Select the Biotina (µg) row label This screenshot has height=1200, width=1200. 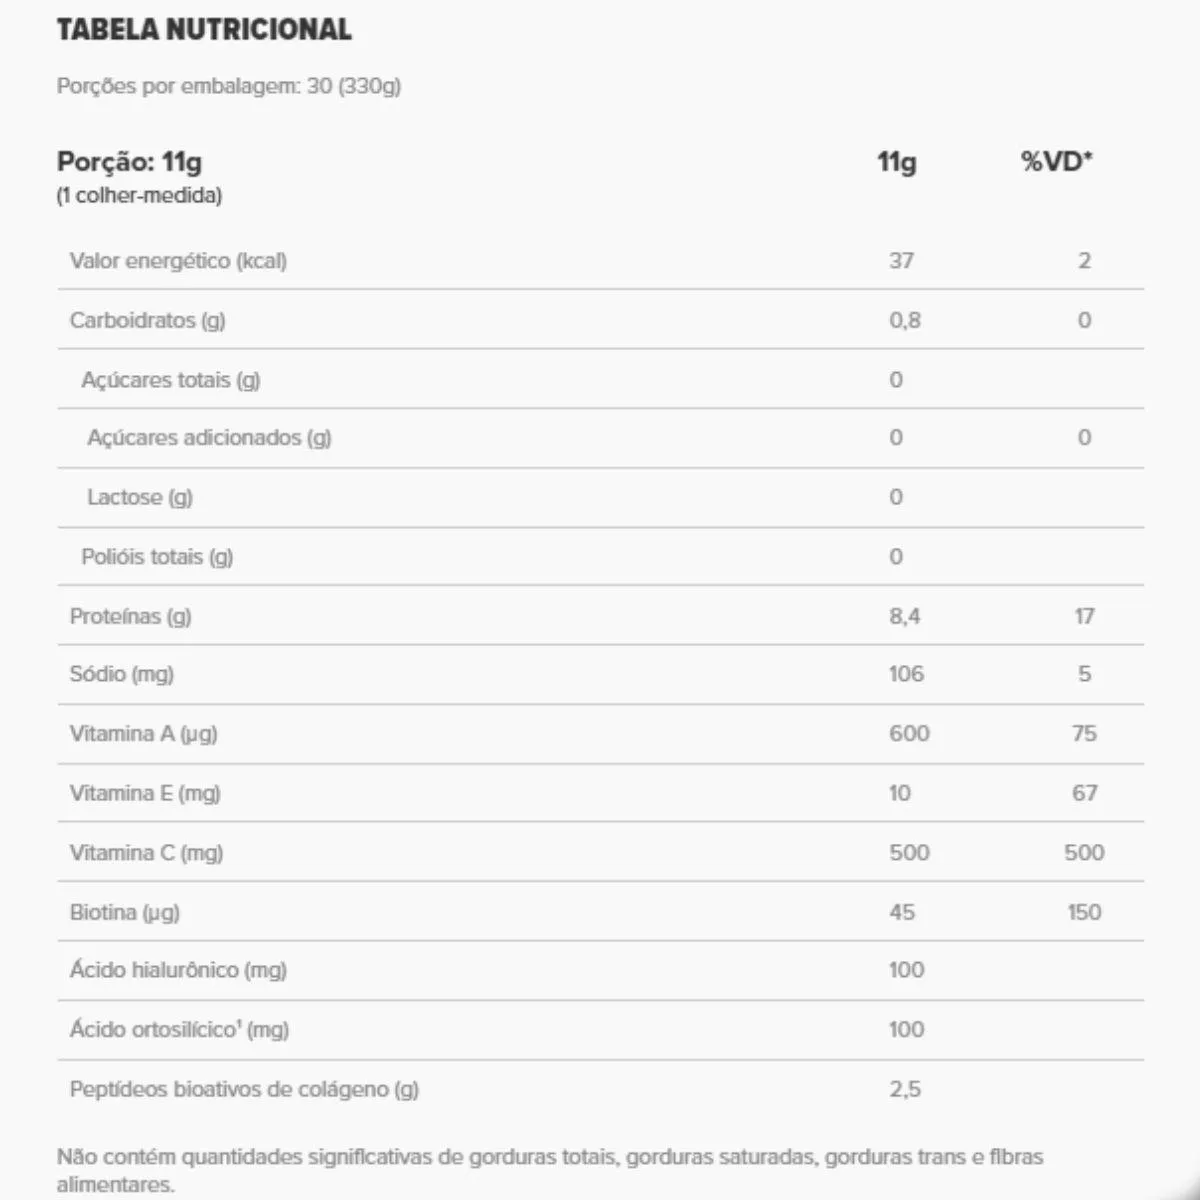[x=124, y=912]
